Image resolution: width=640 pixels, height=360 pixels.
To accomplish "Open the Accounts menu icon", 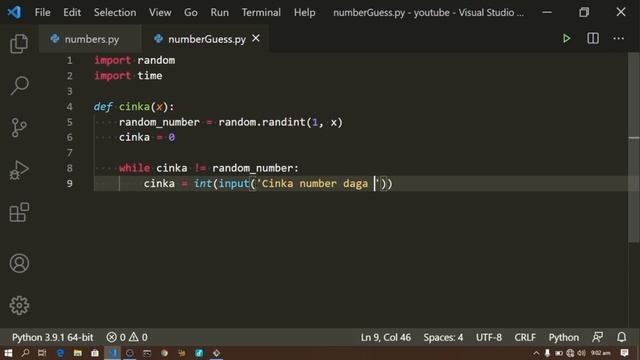I will point(19,263).
